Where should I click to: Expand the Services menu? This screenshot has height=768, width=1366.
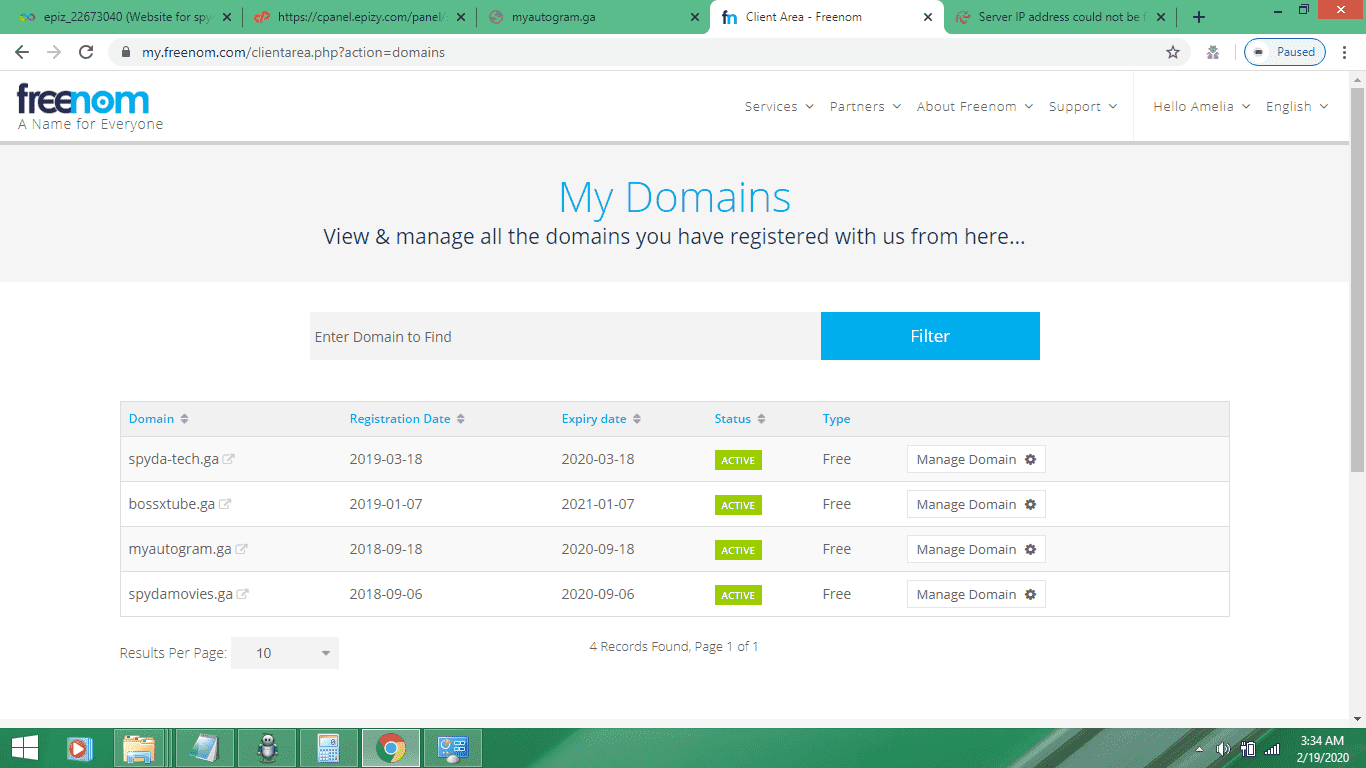coord(779,107)
